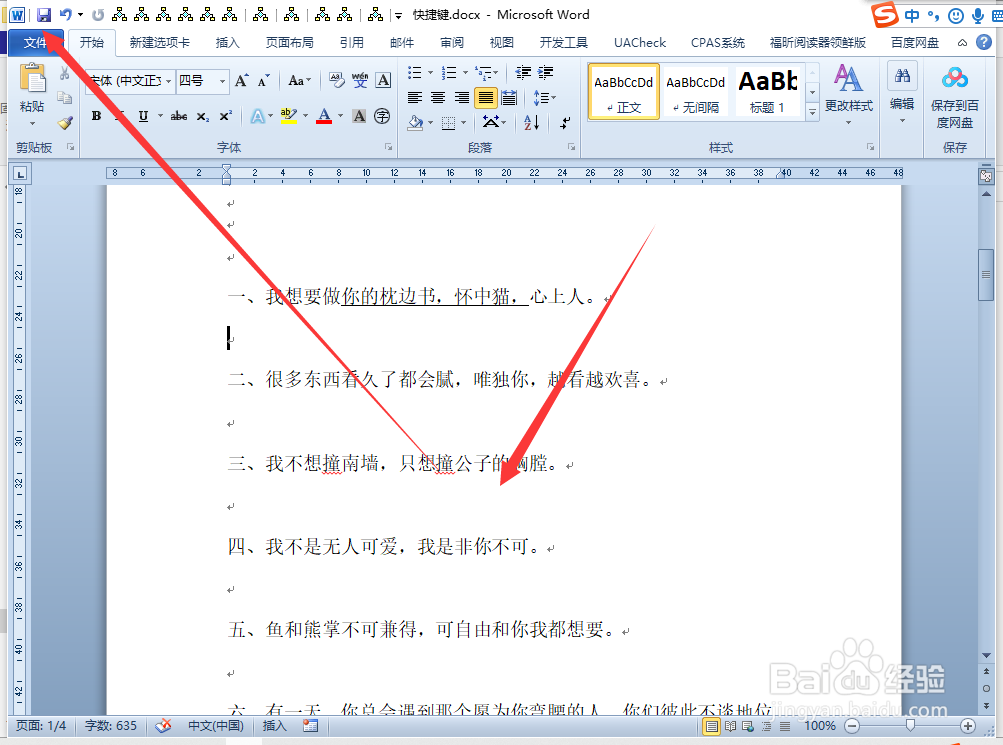Apply 正文 style

[623, 91]
